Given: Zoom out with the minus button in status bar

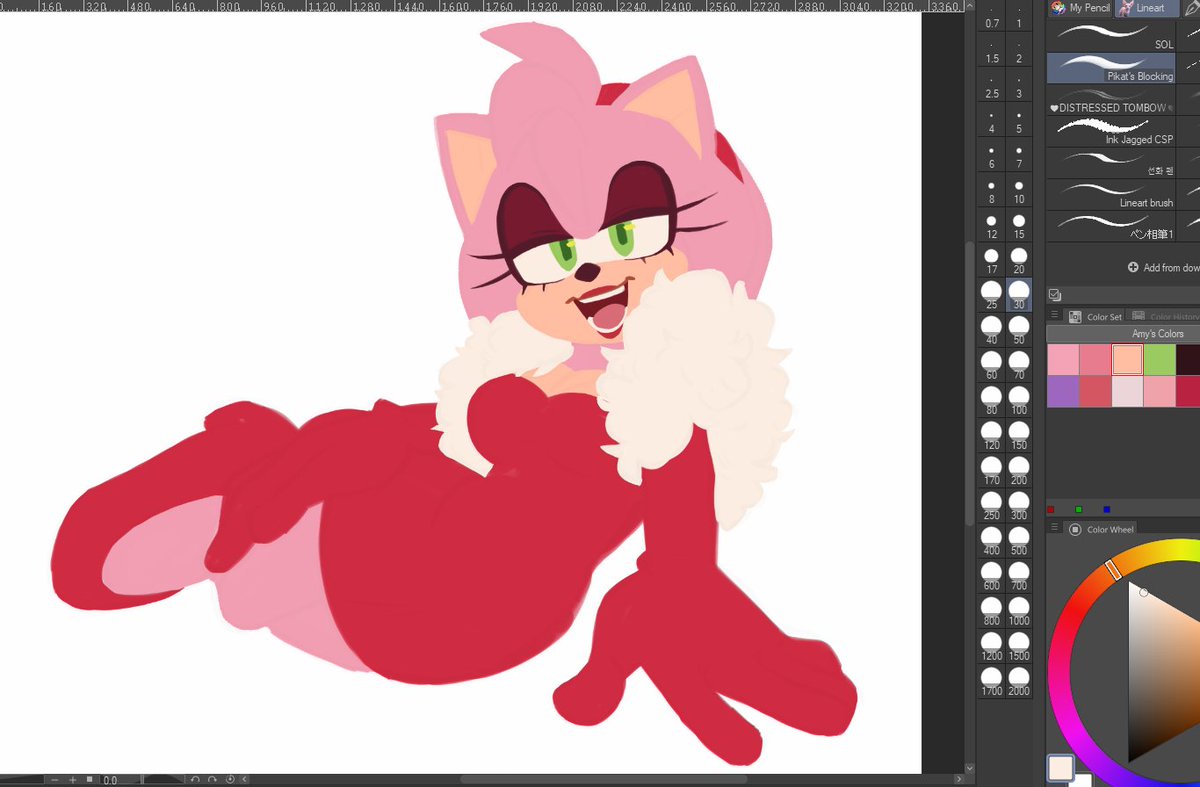Looking at the screenshot, I should (x=55, y=780).
